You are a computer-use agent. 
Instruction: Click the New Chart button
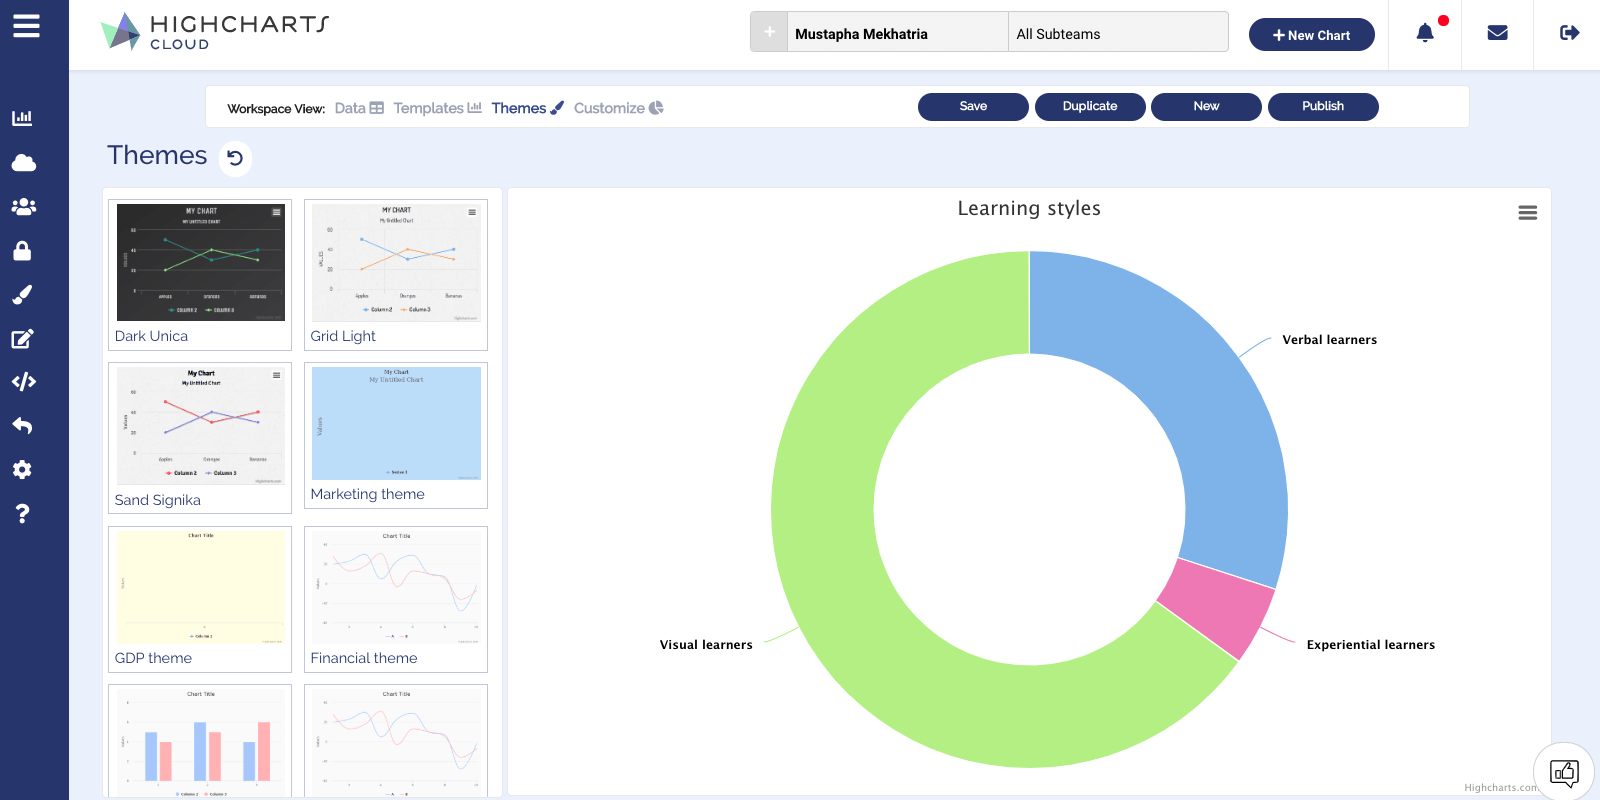(x=1311, y=35)
